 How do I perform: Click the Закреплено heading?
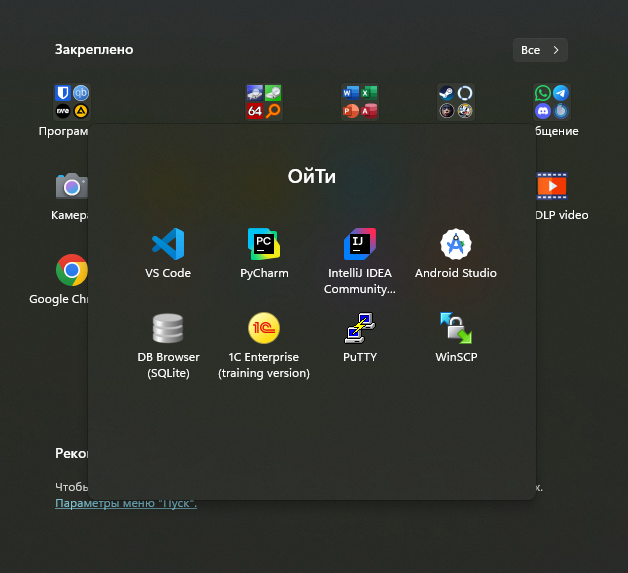[x=94, y=50]
